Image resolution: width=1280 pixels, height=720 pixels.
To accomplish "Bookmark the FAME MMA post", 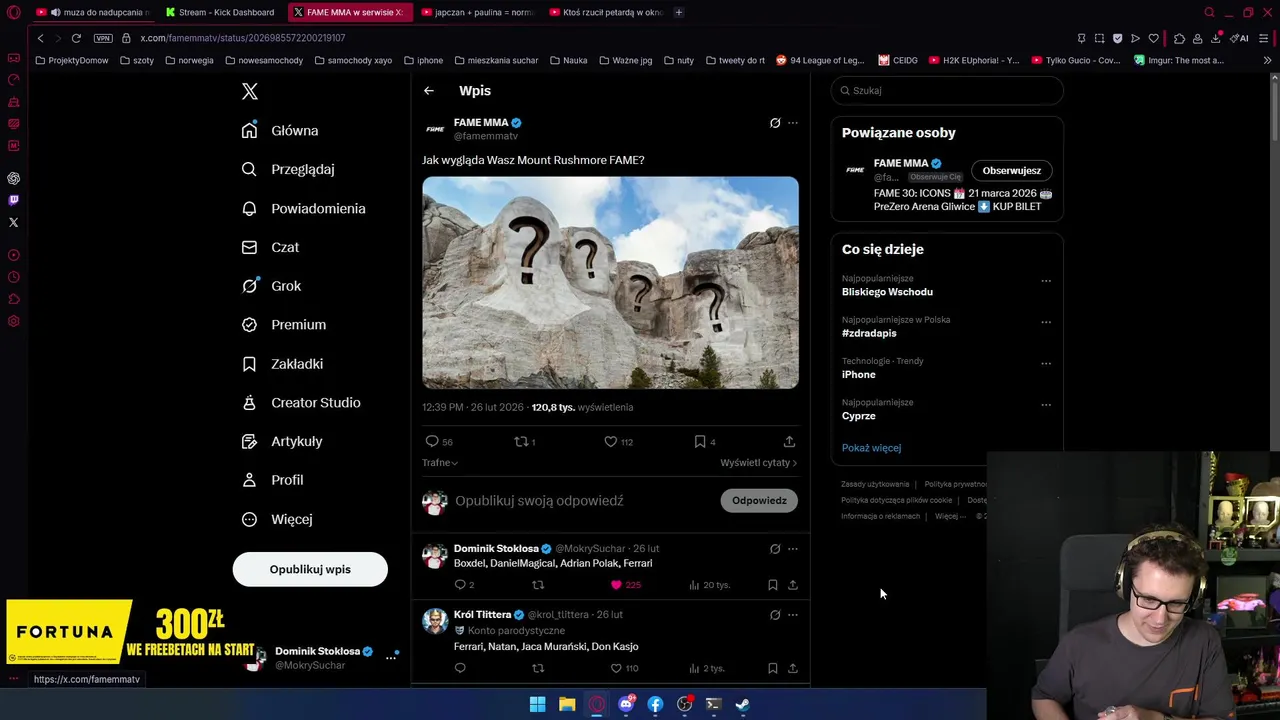I will click(705, 441).
